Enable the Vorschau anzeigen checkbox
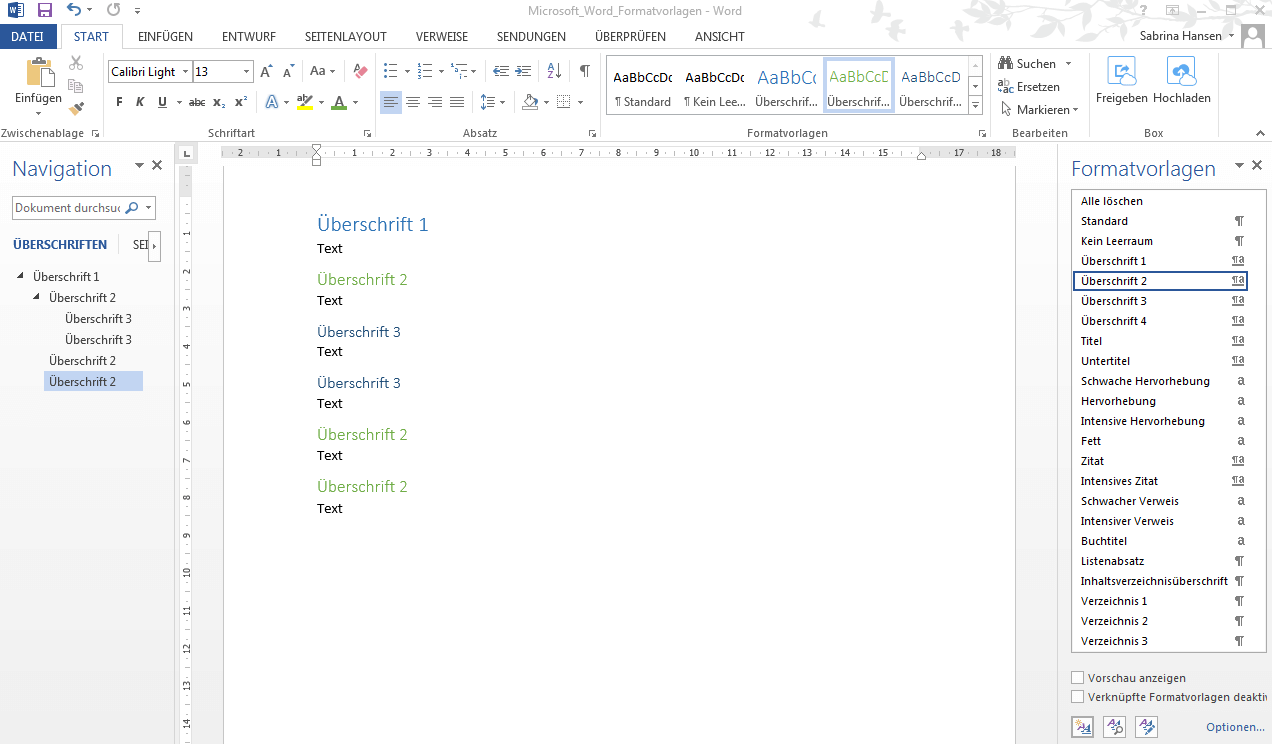Viewport: 1272px width, 744px height. coord(1077,678)
